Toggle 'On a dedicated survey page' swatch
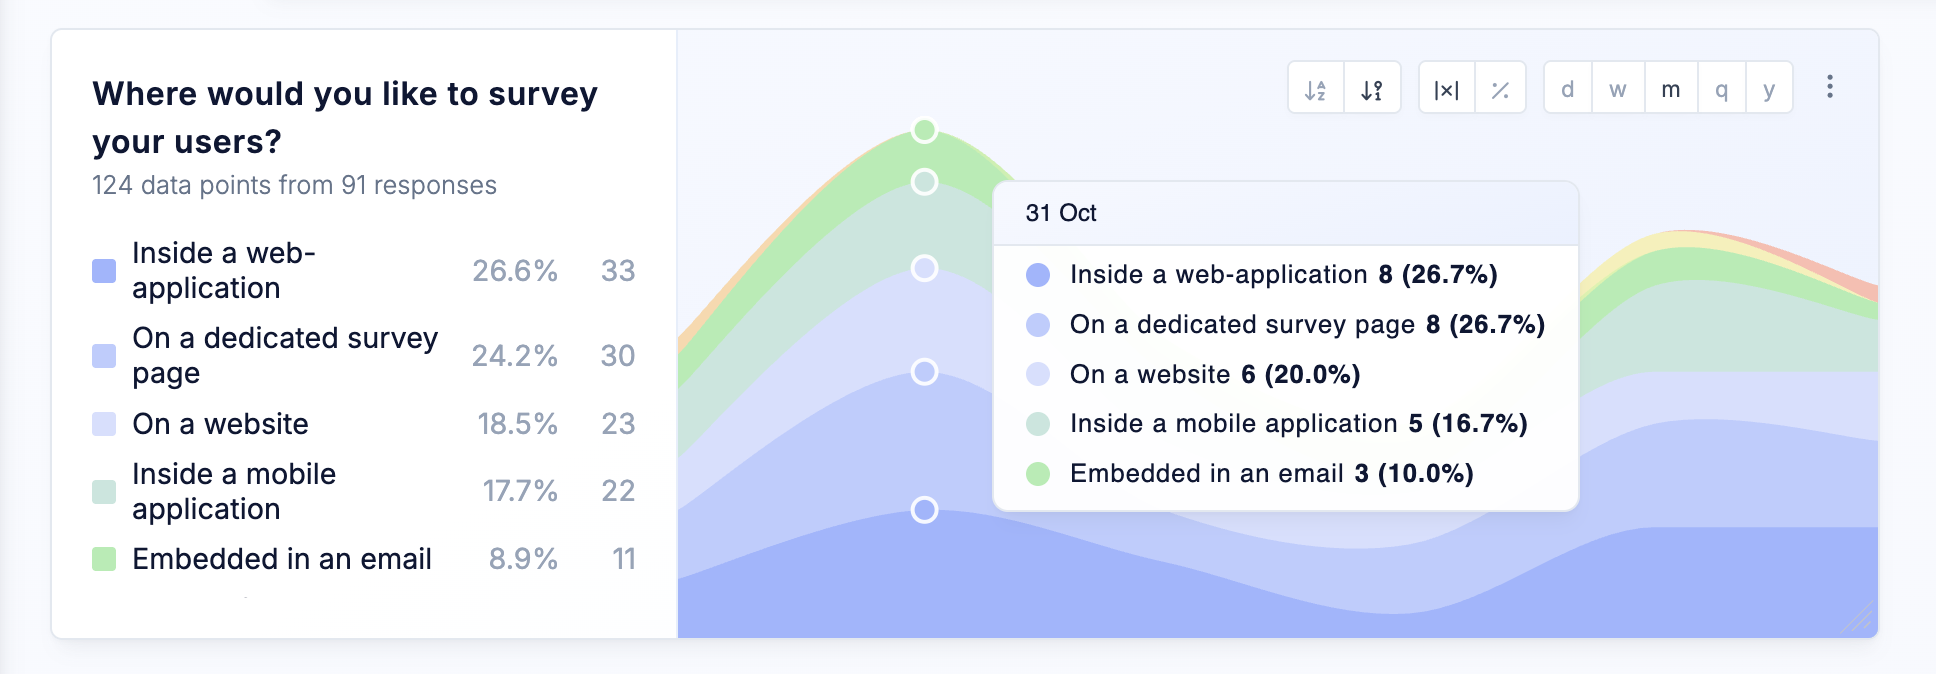 [104, 356]
